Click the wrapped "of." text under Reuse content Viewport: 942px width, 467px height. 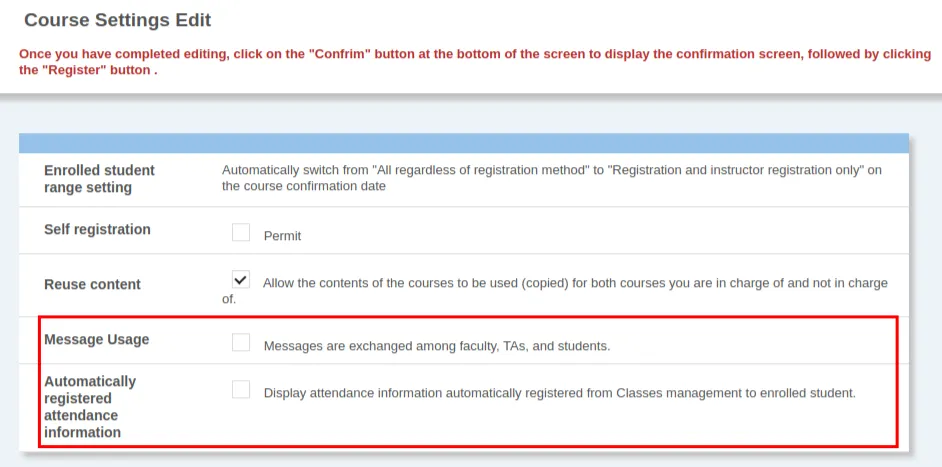coord(229,299)
